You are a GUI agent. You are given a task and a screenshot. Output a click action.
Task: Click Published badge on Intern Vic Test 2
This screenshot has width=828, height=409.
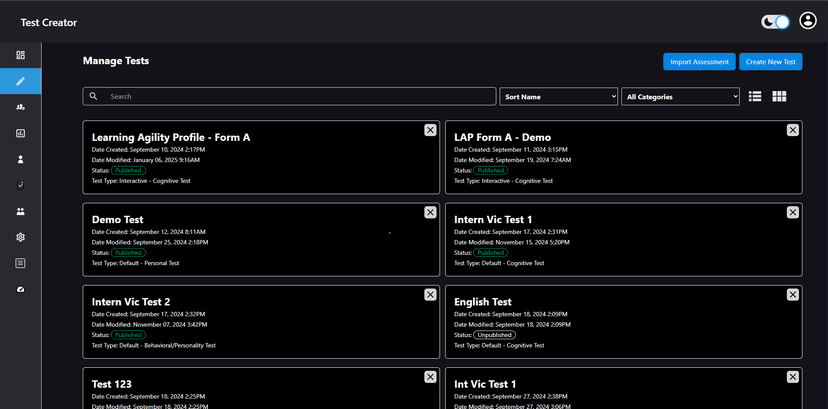(x=128, y=335)
